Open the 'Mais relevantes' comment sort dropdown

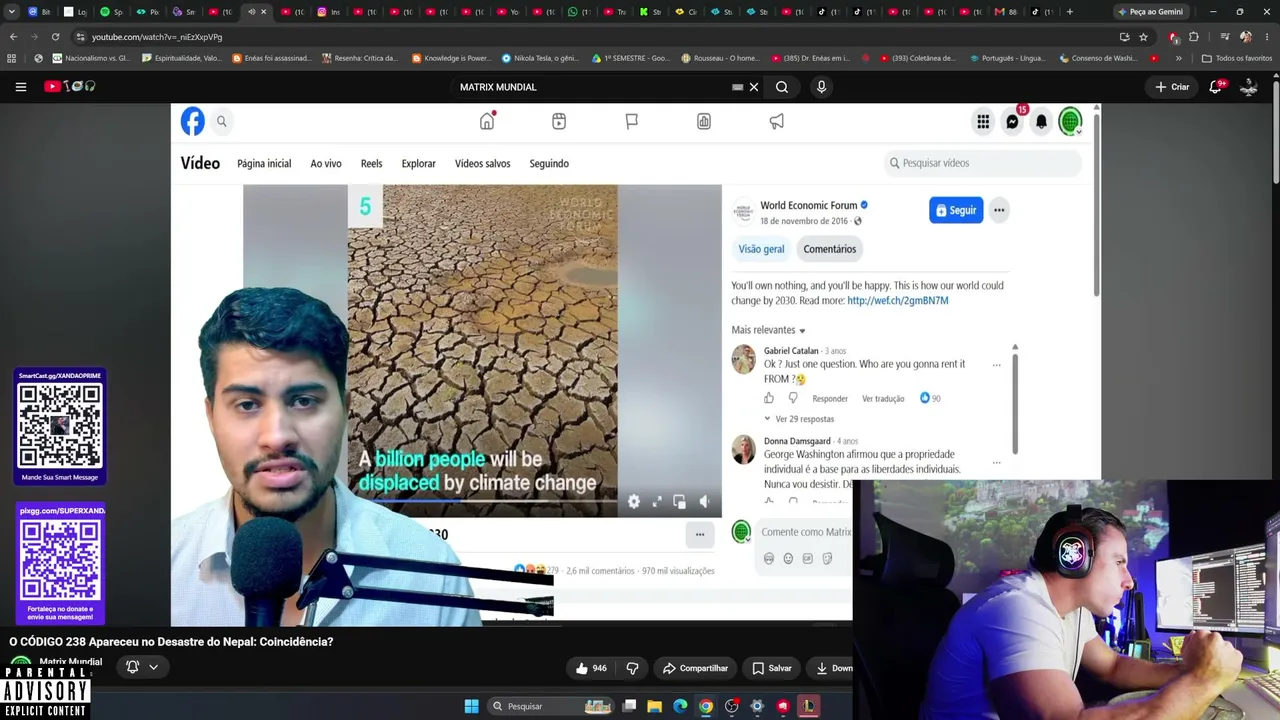click(768, 330)
